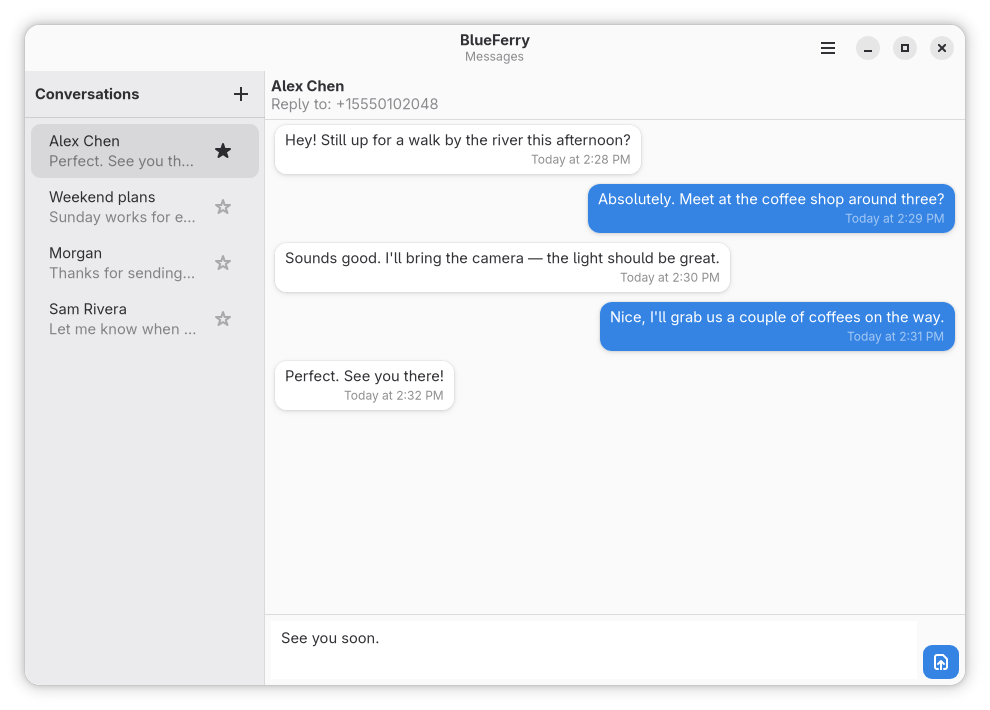Maximize the BlueFerry window
This screenshot has width=990, height=710.
click(x=905, y=48)
